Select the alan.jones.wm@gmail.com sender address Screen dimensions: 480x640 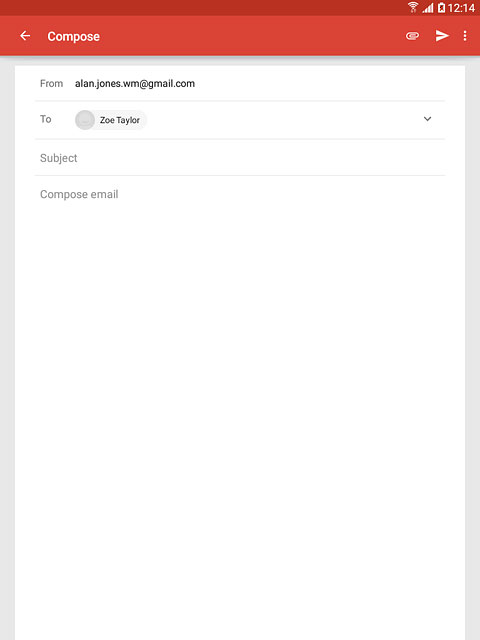(x=135, y=84)
